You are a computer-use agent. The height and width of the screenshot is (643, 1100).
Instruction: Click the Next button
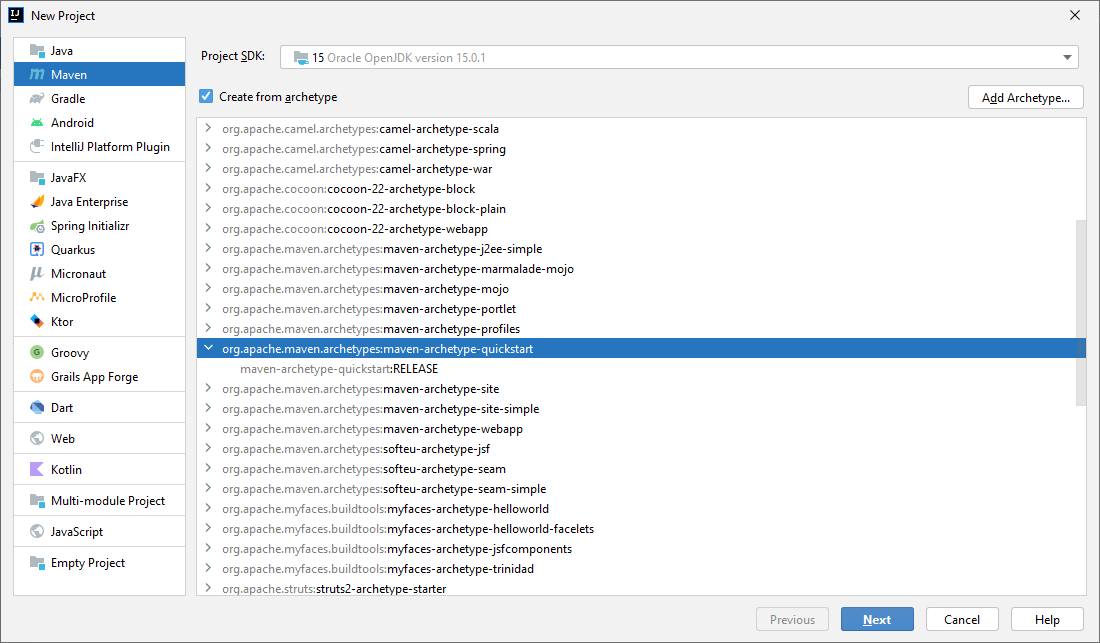point(877,618)
